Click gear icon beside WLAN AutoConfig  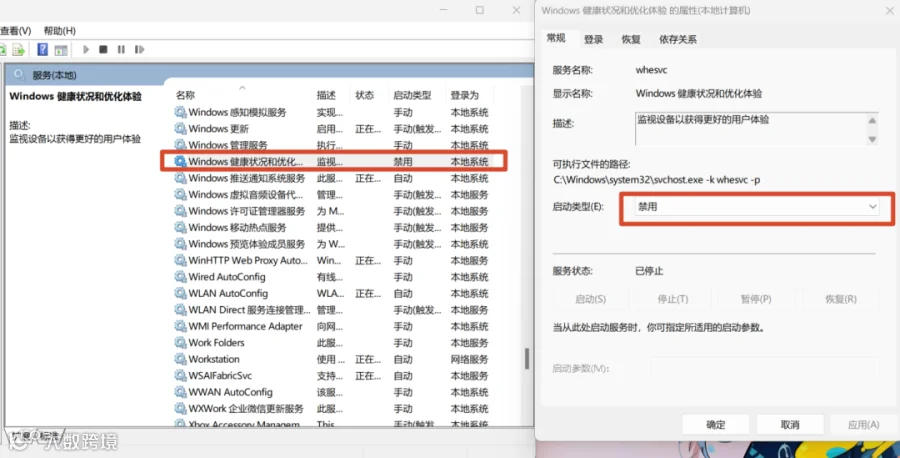click(x=180, y=293)
